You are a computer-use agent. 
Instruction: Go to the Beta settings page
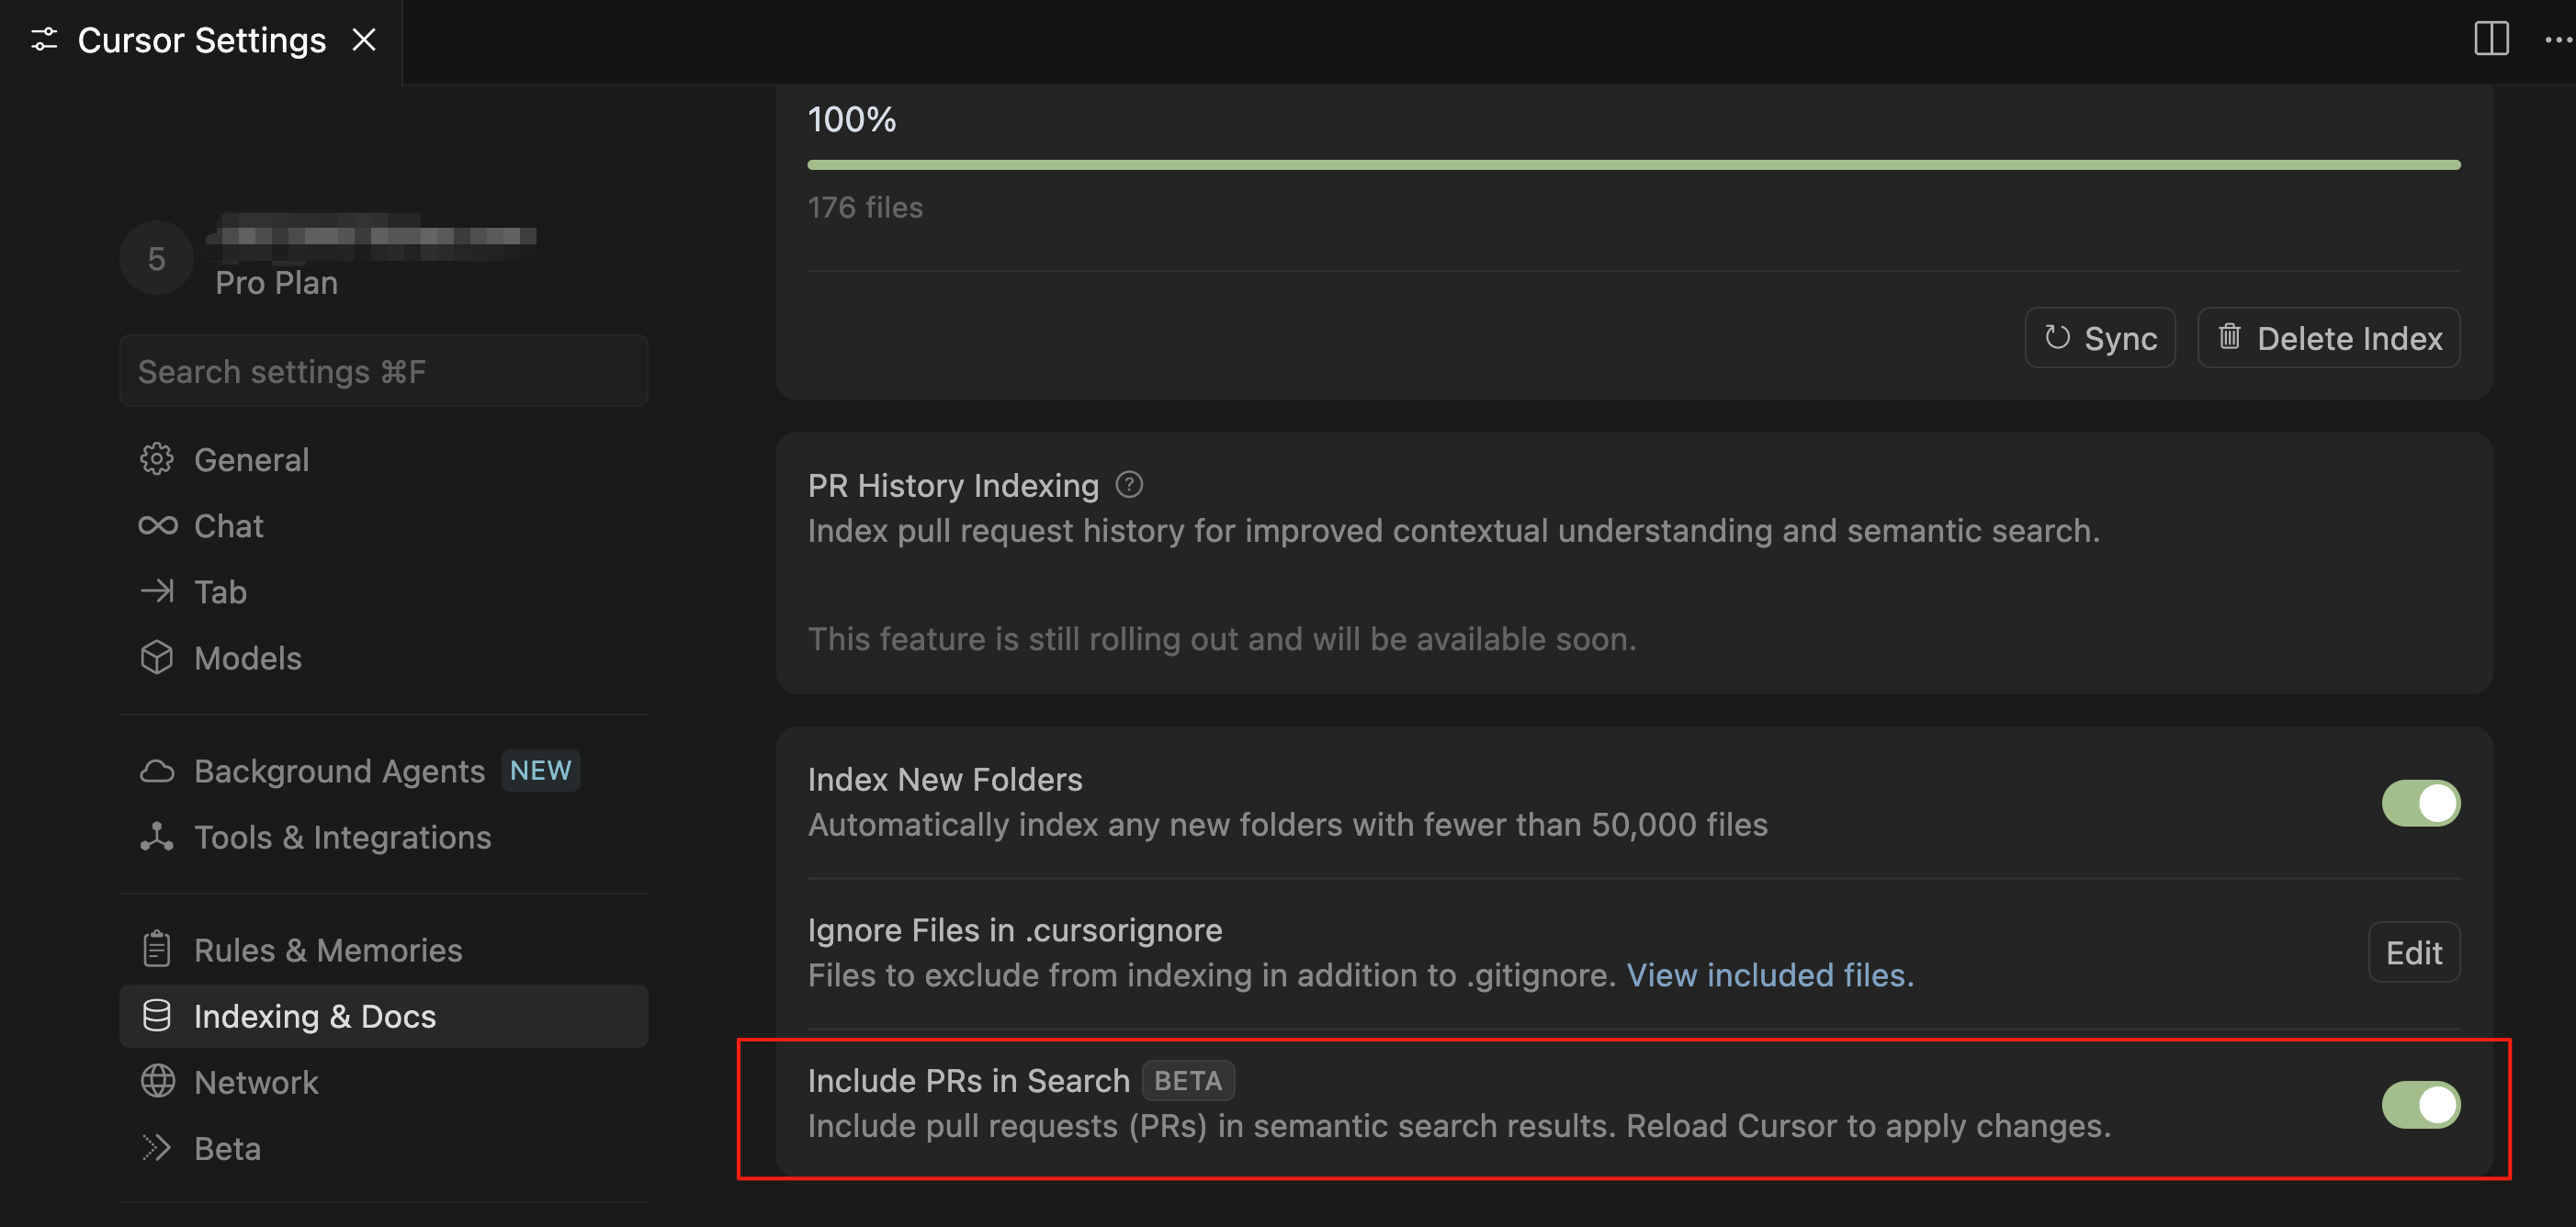[x=227, y=1148]
